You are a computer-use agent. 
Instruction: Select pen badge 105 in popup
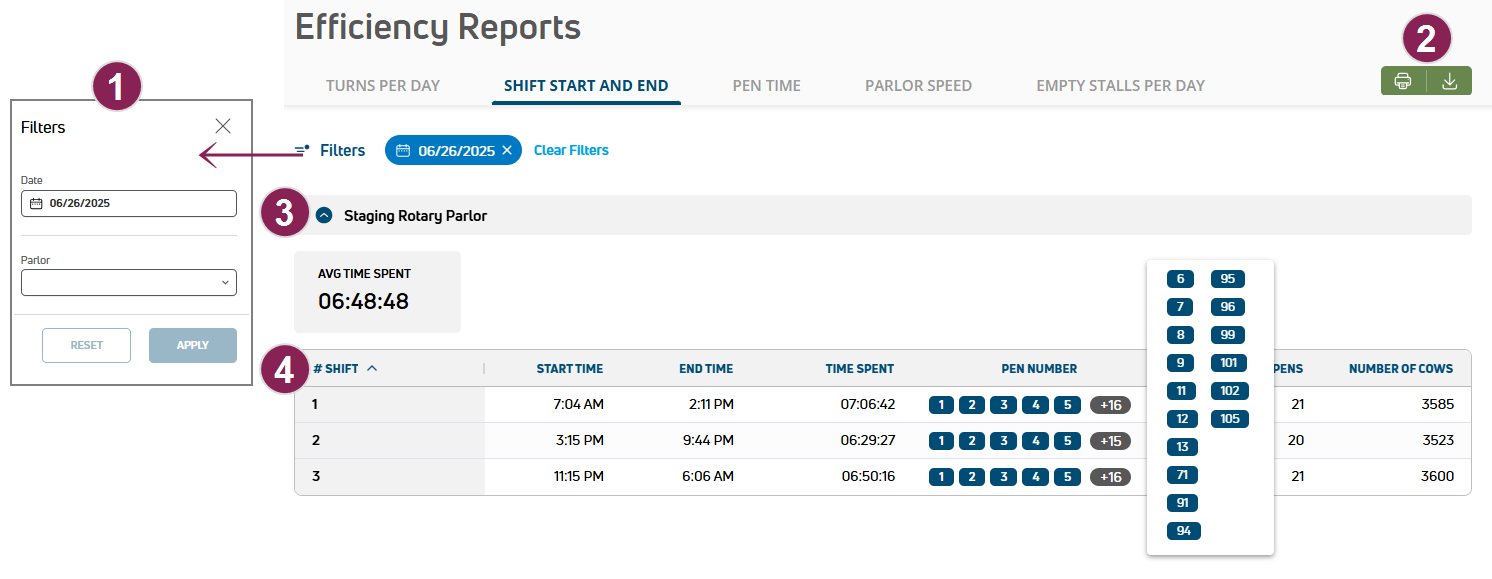tap(1229, 419)
